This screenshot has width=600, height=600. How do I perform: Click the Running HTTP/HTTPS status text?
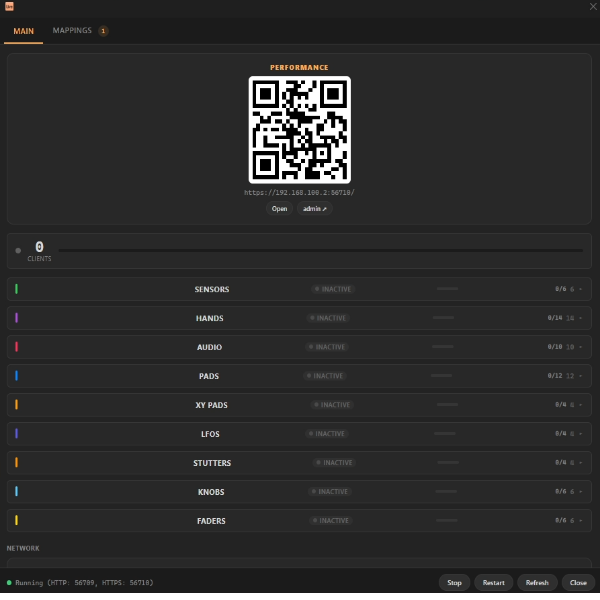[x=84, y=582]
